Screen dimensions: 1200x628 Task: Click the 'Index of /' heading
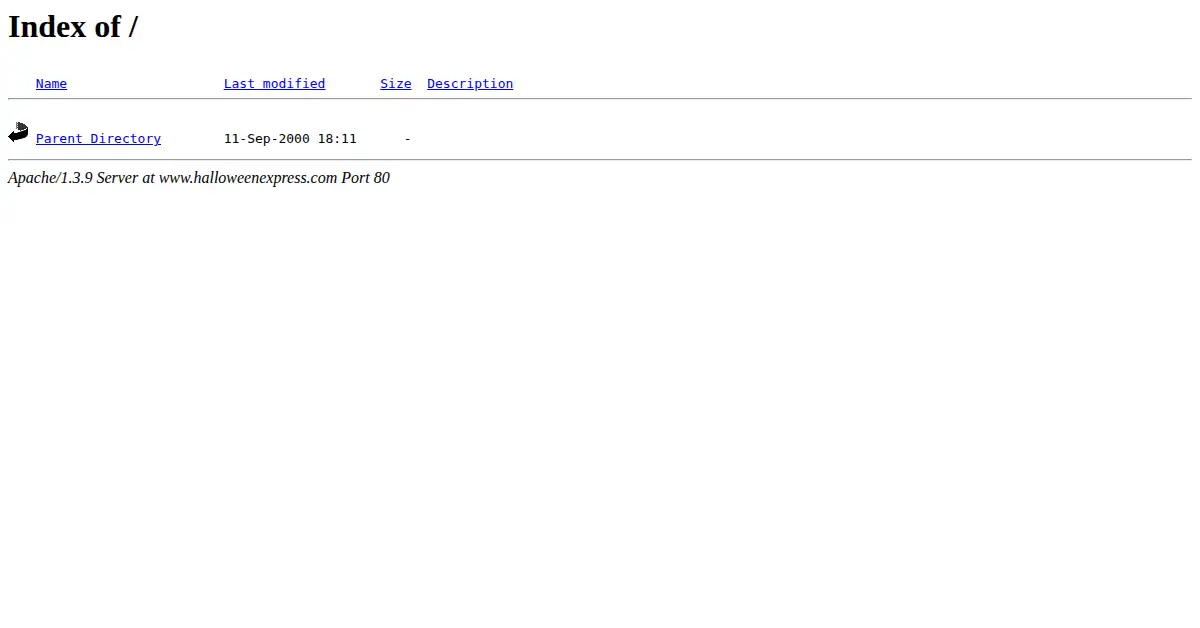click(73, 27)
